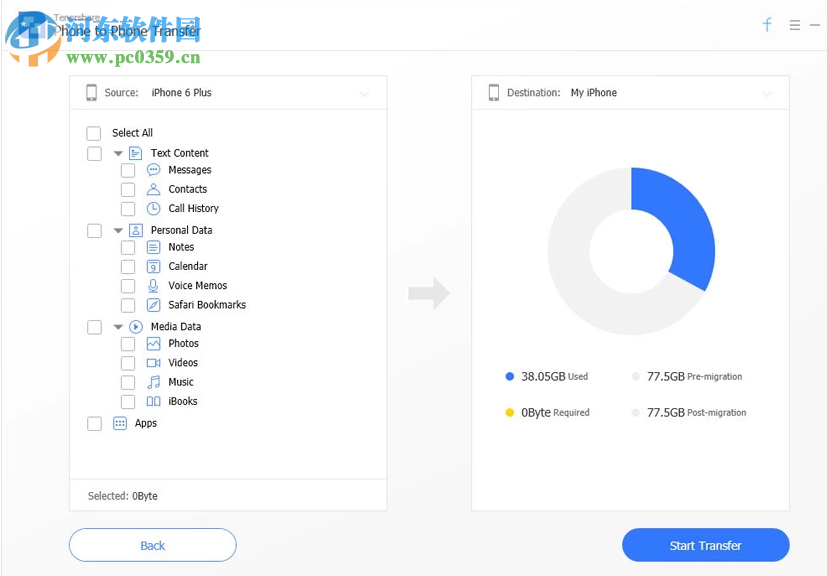Open the Destination device dropdown chevron
Screen dimensions: 827x576
tap(766, 94)
